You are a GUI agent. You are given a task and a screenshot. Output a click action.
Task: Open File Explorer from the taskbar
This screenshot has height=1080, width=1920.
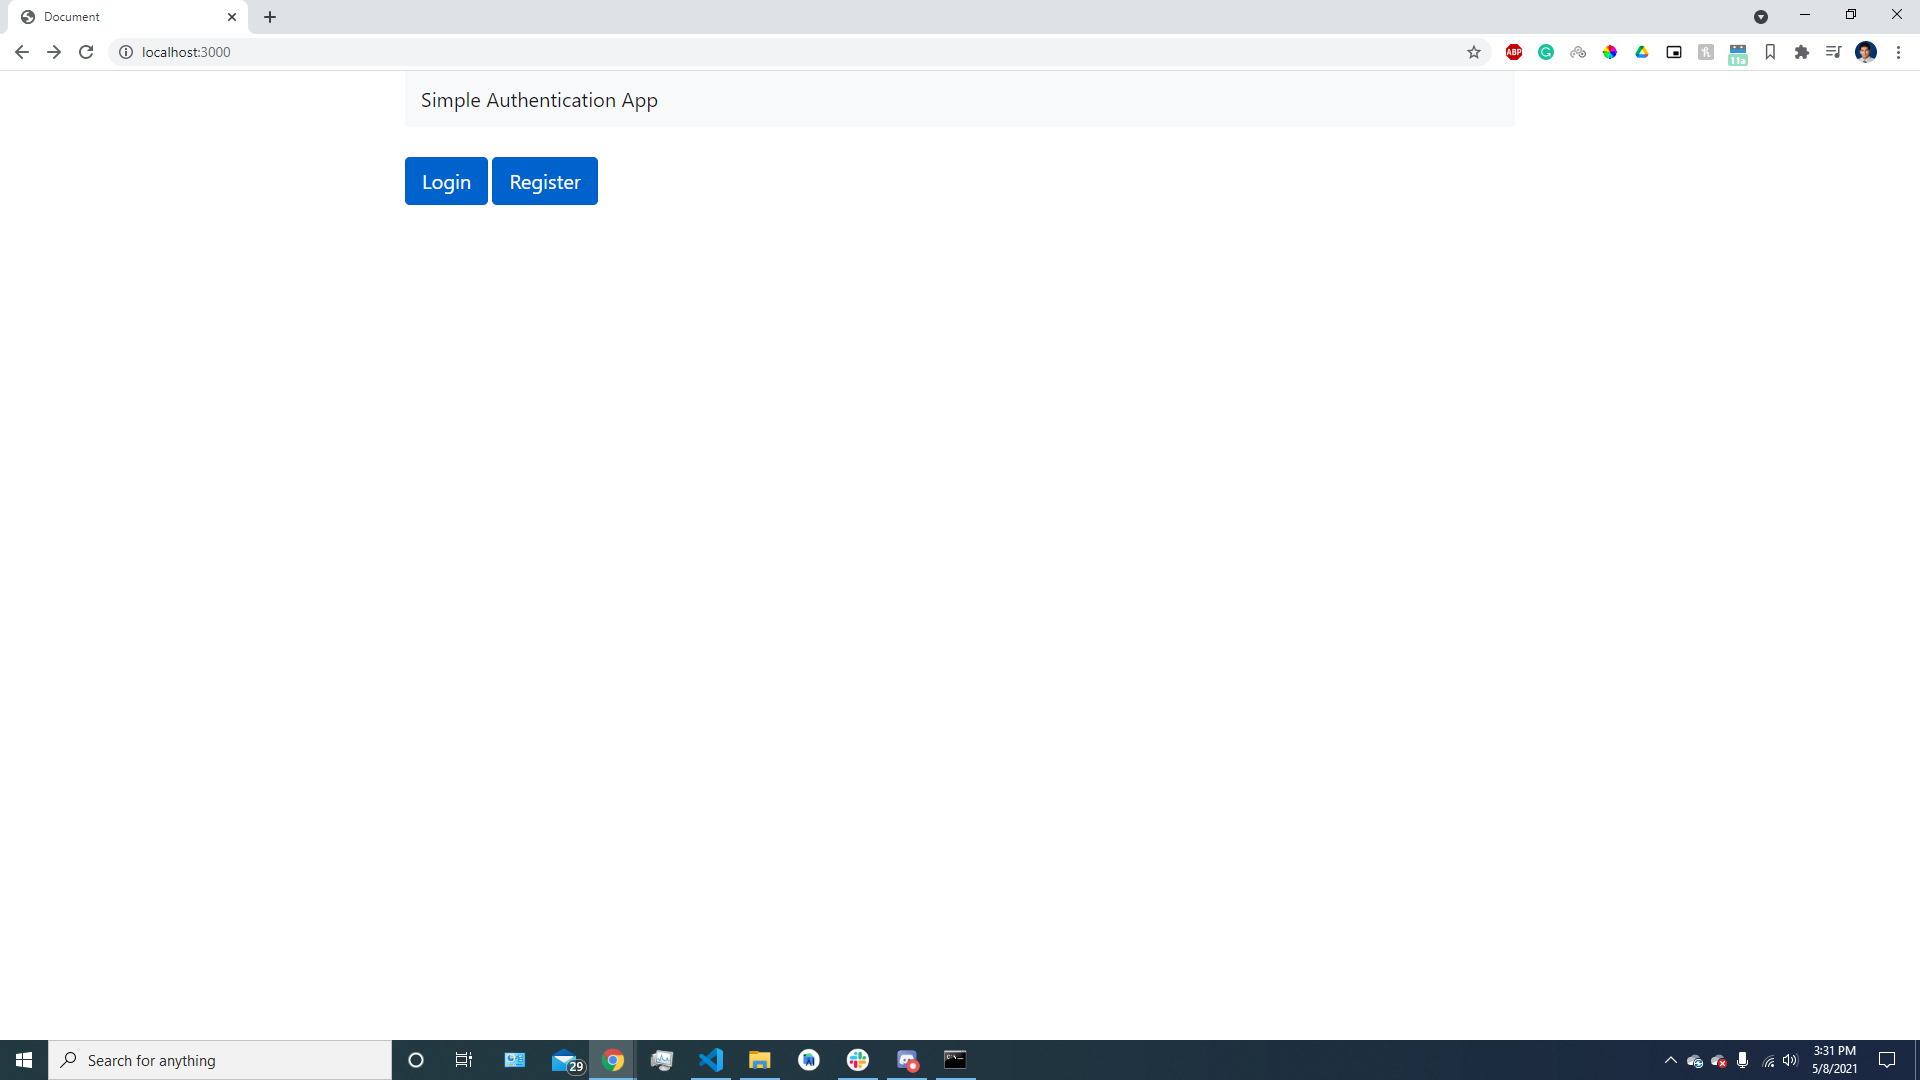pos(760,1060)
